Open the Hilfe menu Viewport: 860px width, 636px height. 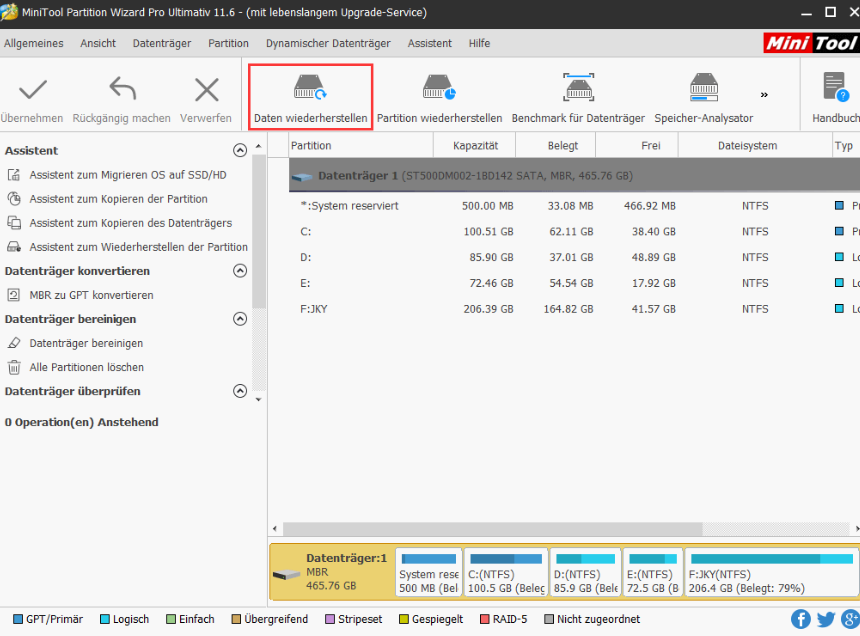click(x=479, y=43)
